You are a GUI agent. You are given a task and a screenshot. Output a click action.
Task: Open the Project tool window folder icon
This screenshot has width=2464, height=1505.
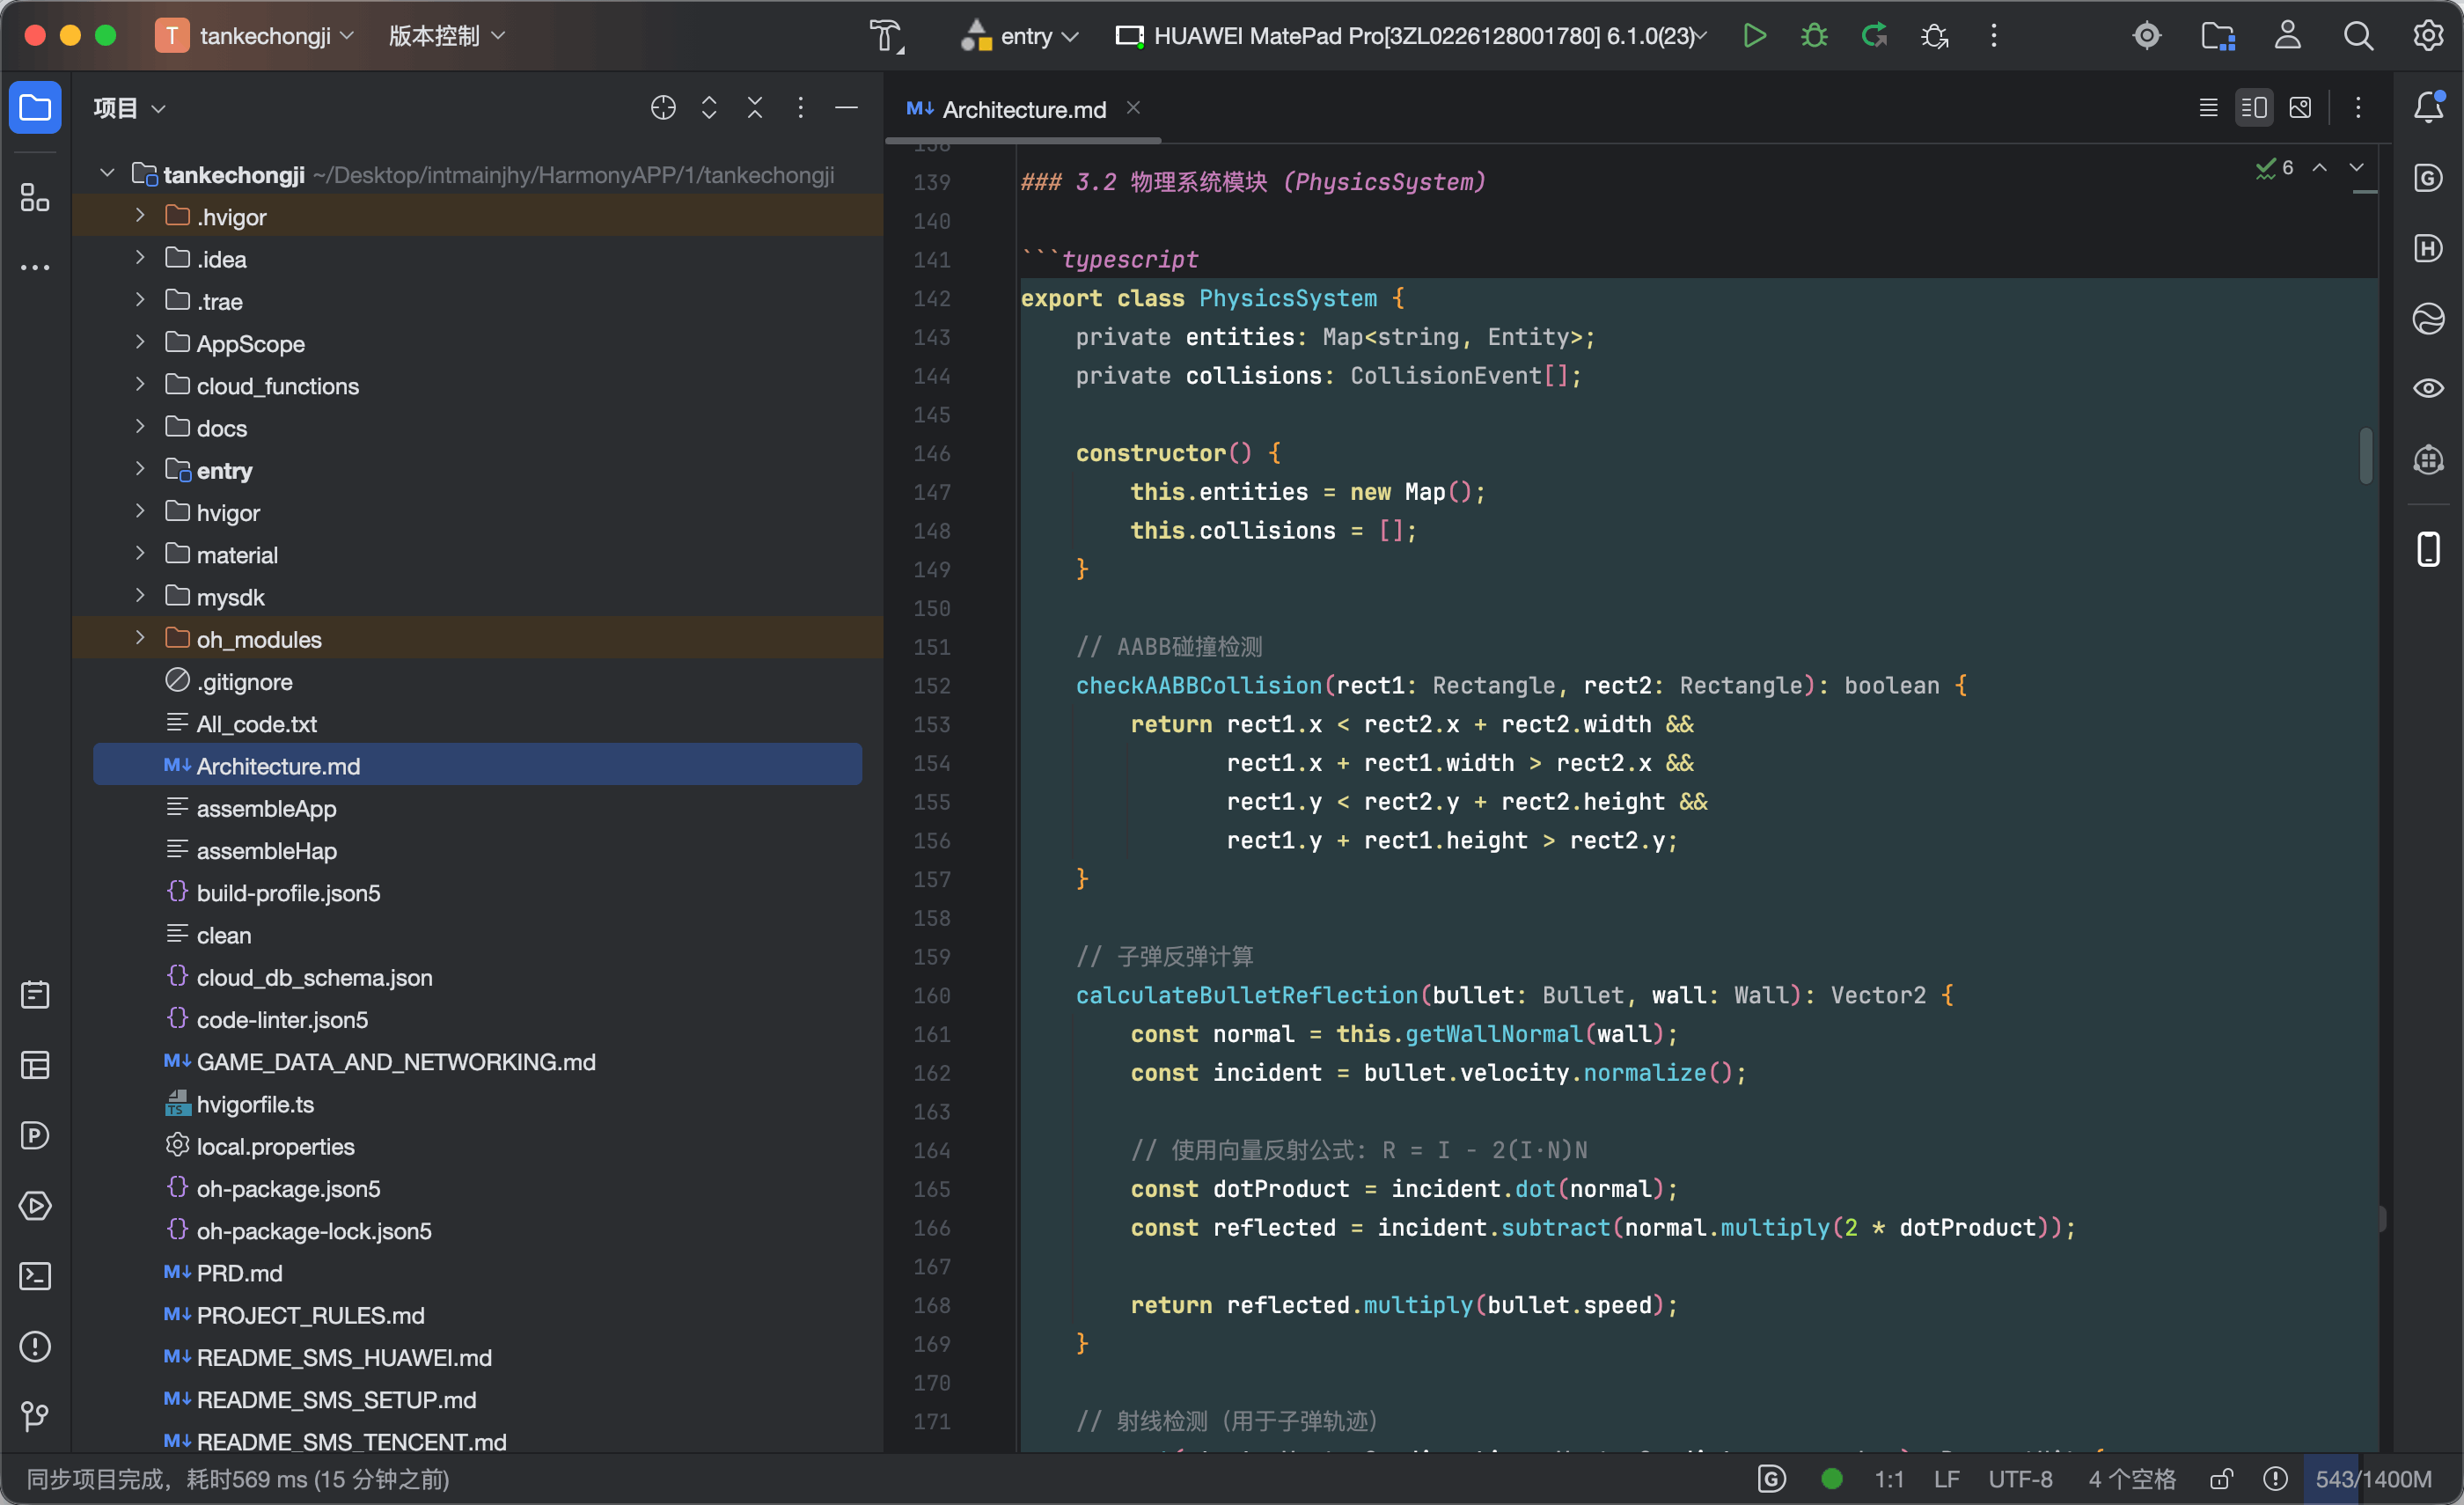point(35,107)
